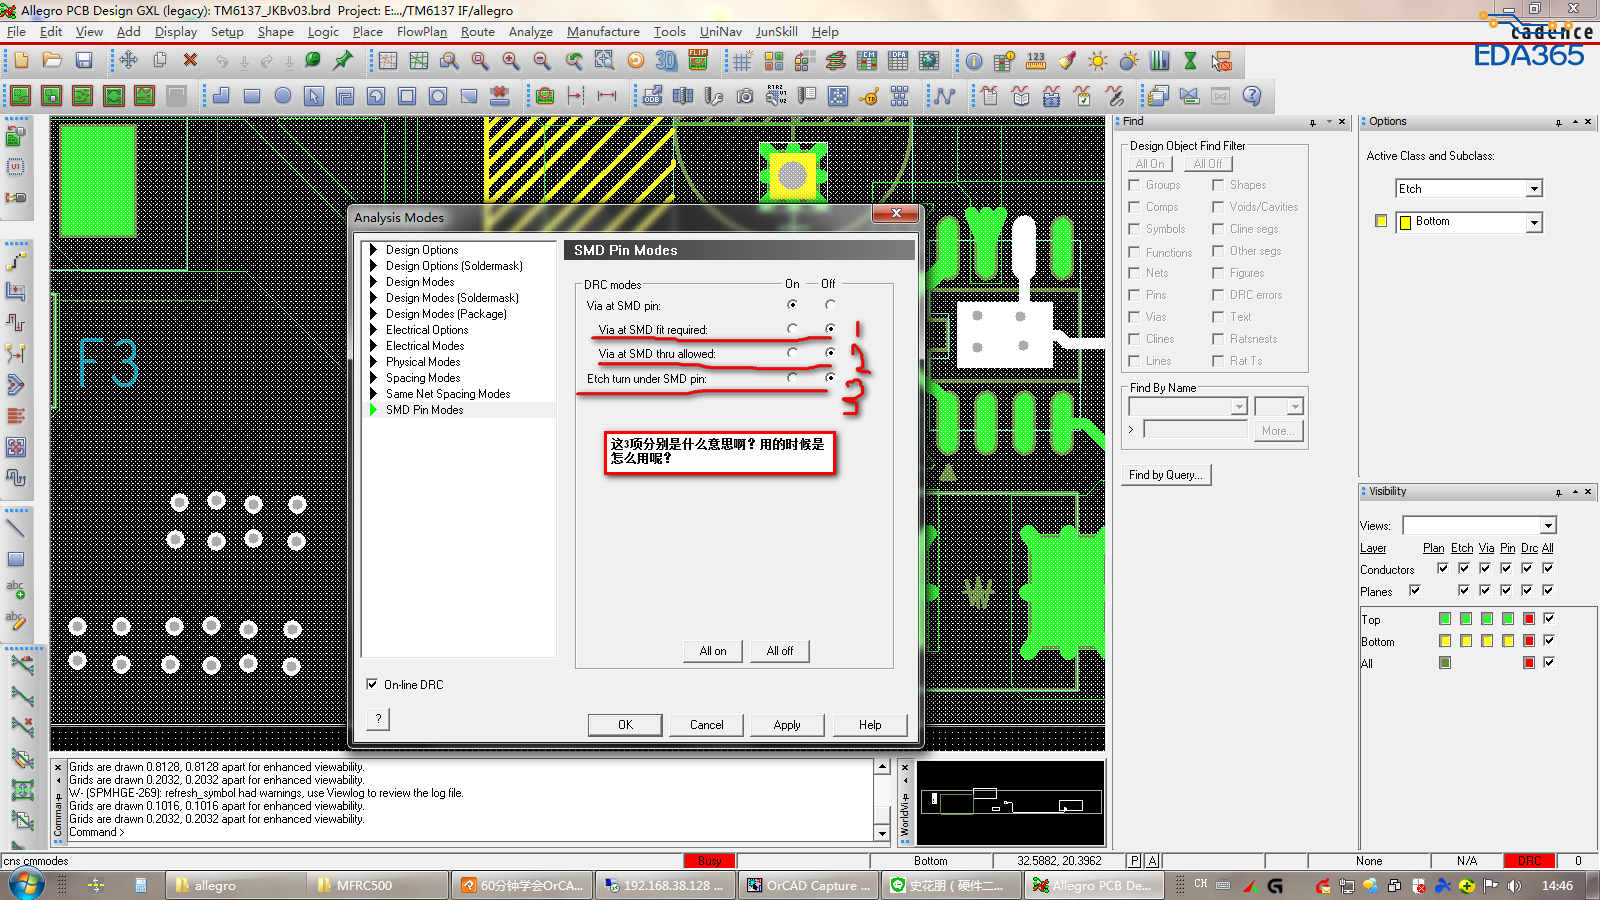The width and height of the screenshot is (1600, 900).
Task: Open the Views dropdown in Visibility
Action: (x=1548, y=526)
